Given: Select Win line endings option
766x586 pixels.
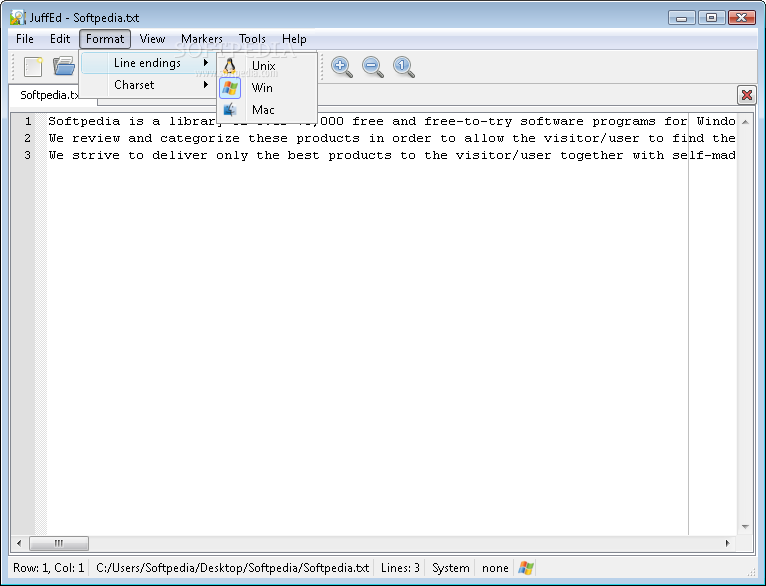Looking at the screenshot, I should [x=267, y=88].
